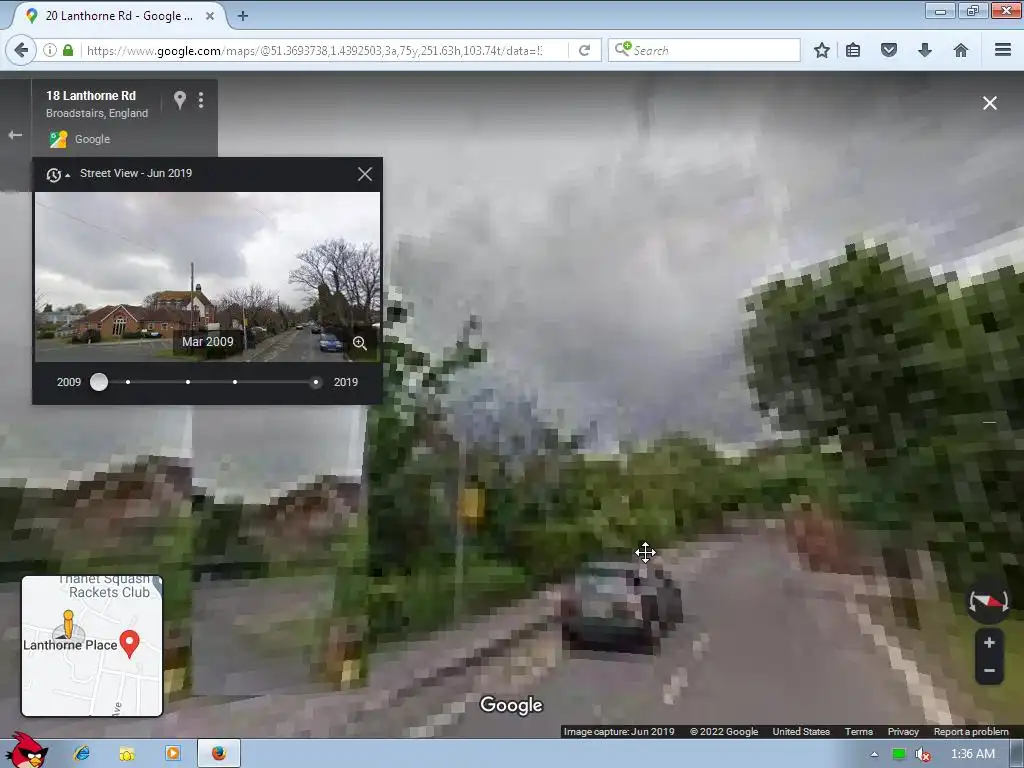Click Report a problem link

pos(971,731)
